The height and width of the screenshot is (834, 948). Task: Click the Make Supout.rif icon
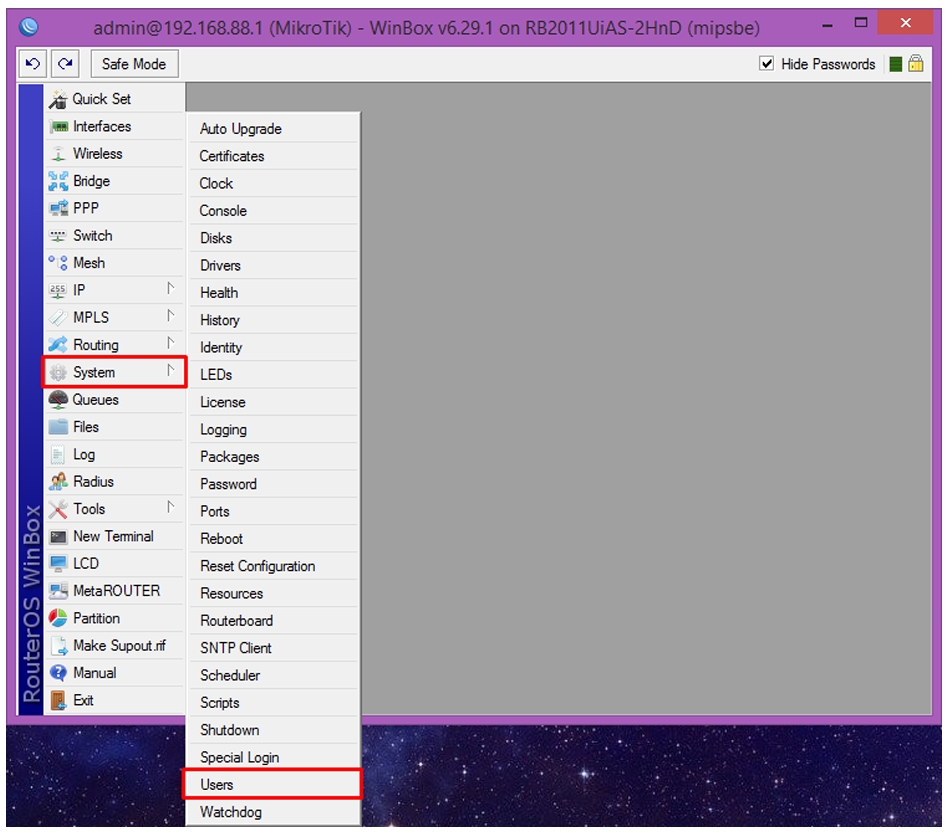pos(59,646)
